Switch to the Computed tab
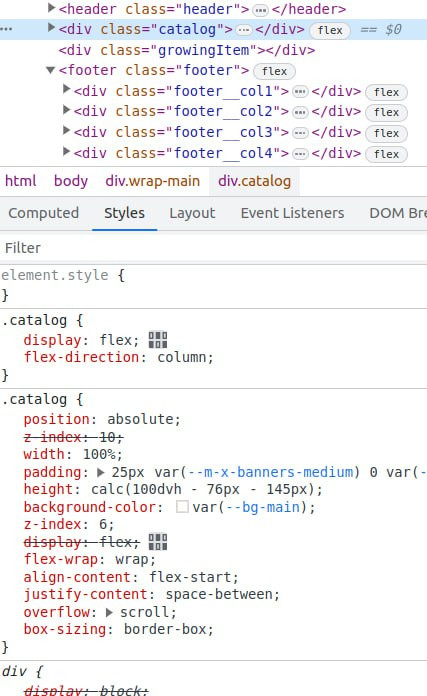The height and width of the screenshot is (696, 427). (x=43, y=213)
